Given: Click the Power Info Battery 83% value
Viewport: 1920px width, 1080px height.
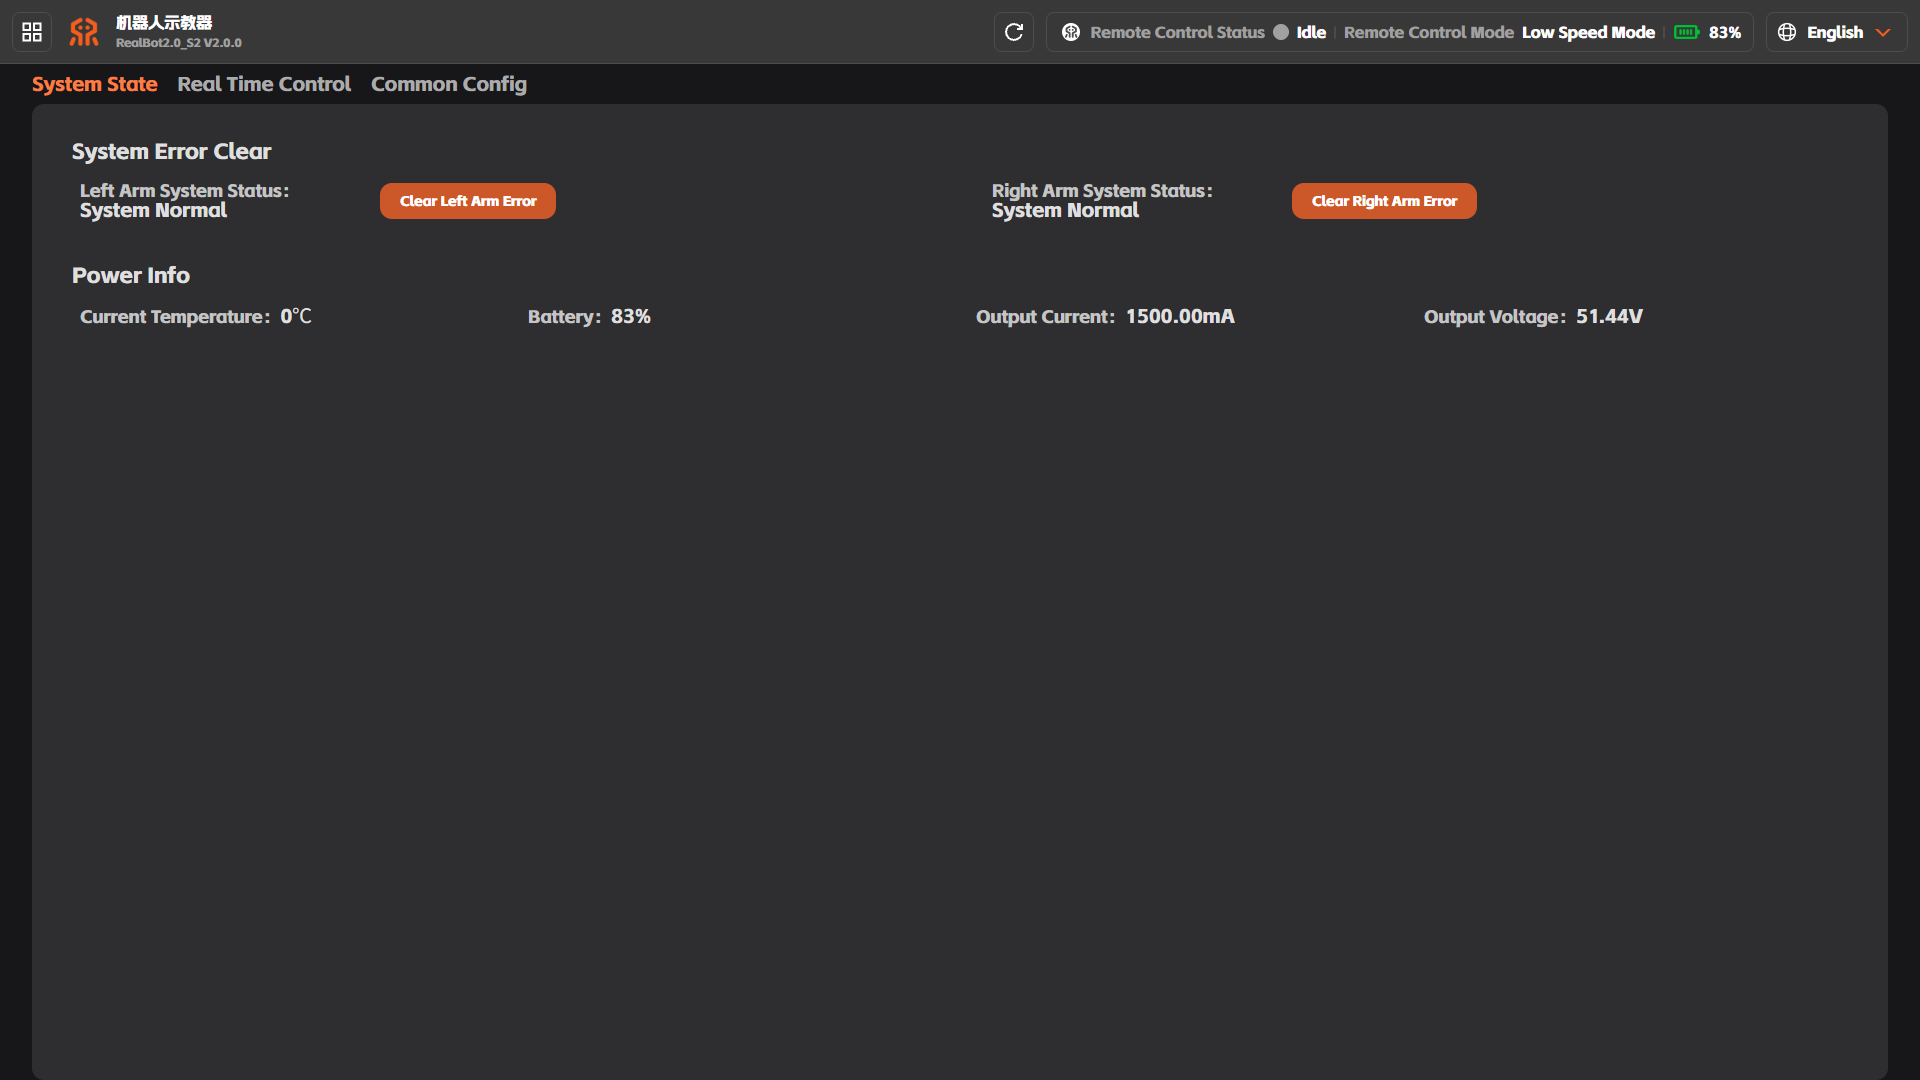Looking at the screenshot, I should pos(631,316).
